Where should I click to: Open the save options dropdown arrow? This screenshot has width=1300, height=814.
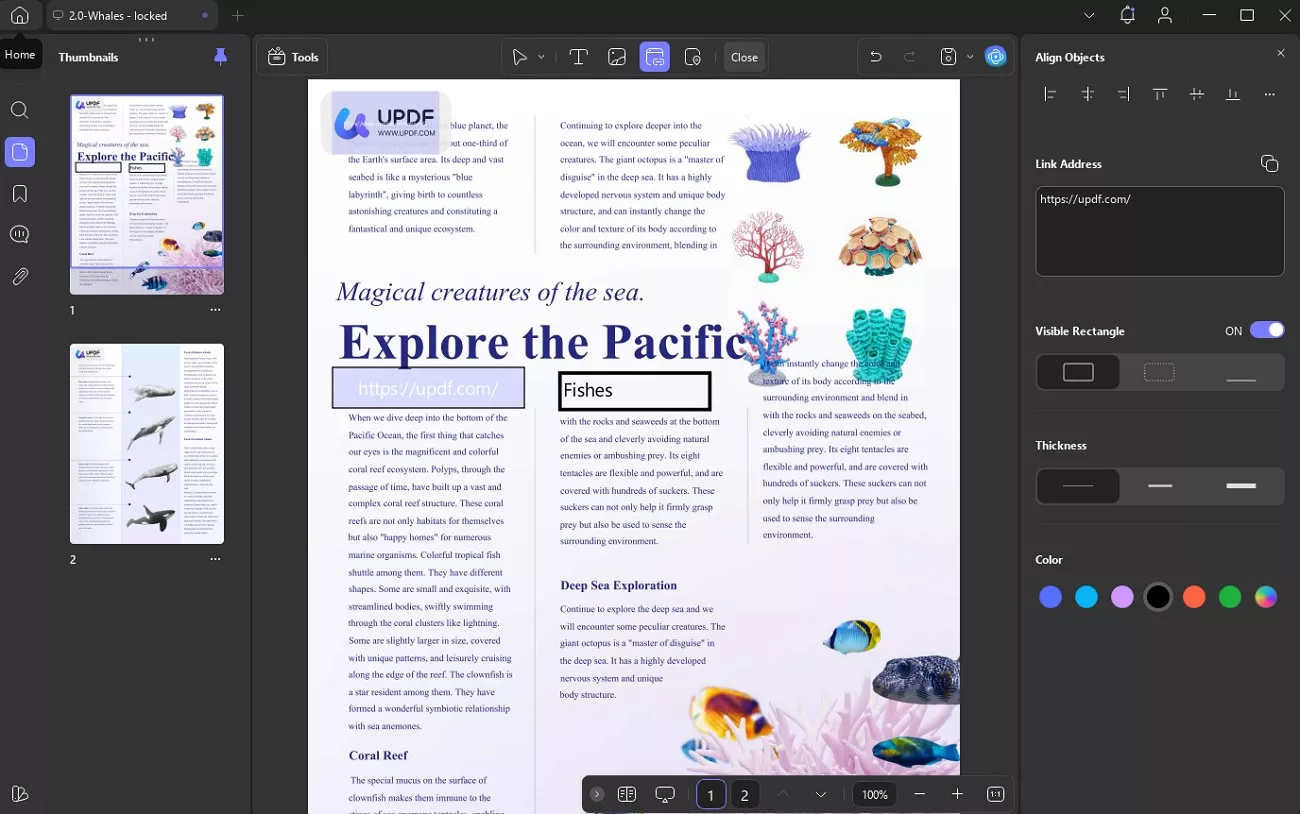click(968, 57)
